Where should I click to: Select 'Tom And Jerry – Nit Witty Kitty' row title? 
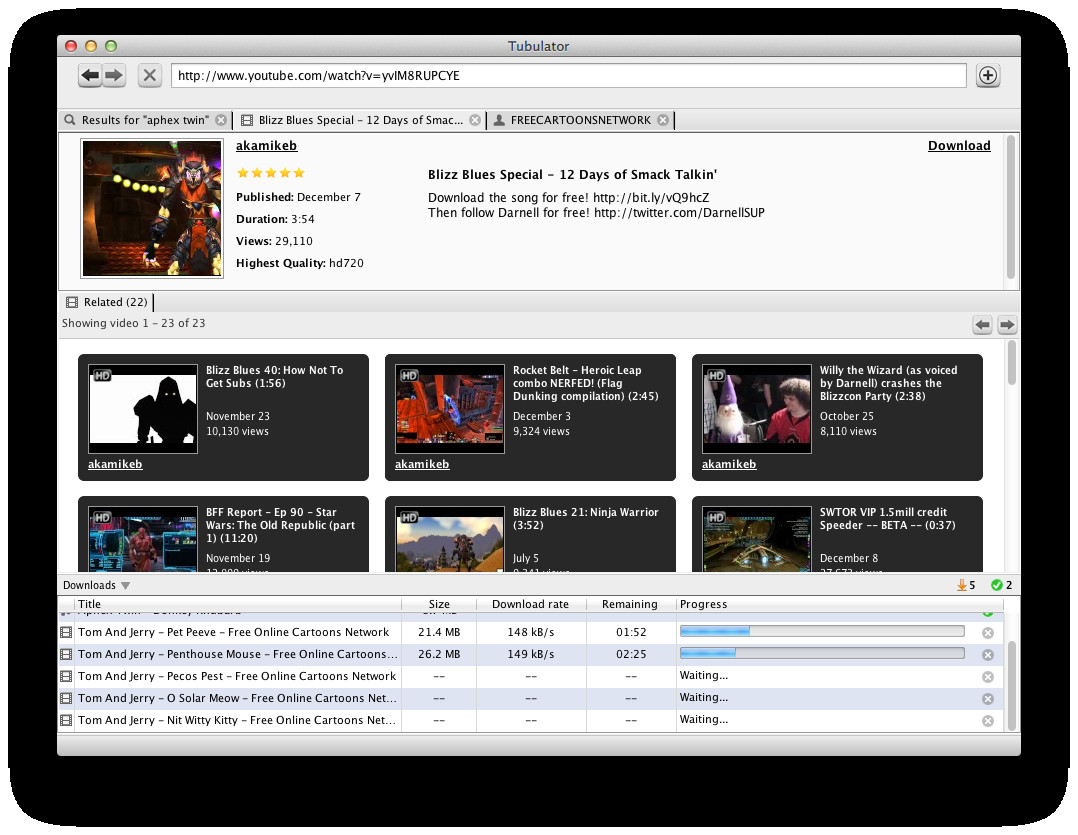pos(236,720)
